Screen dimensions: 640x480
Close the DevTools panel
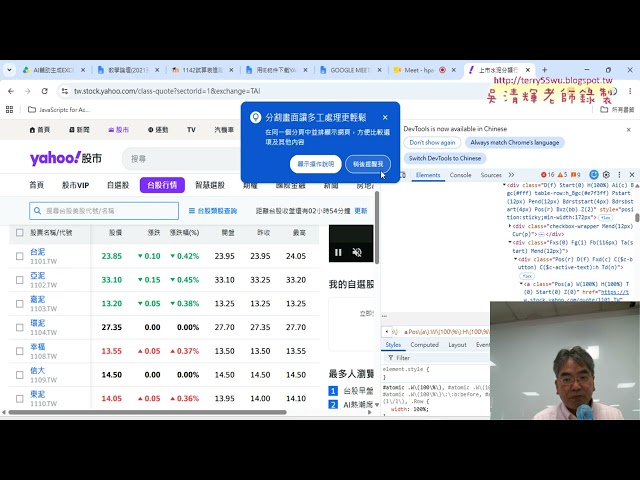click(x=632, y=175)
